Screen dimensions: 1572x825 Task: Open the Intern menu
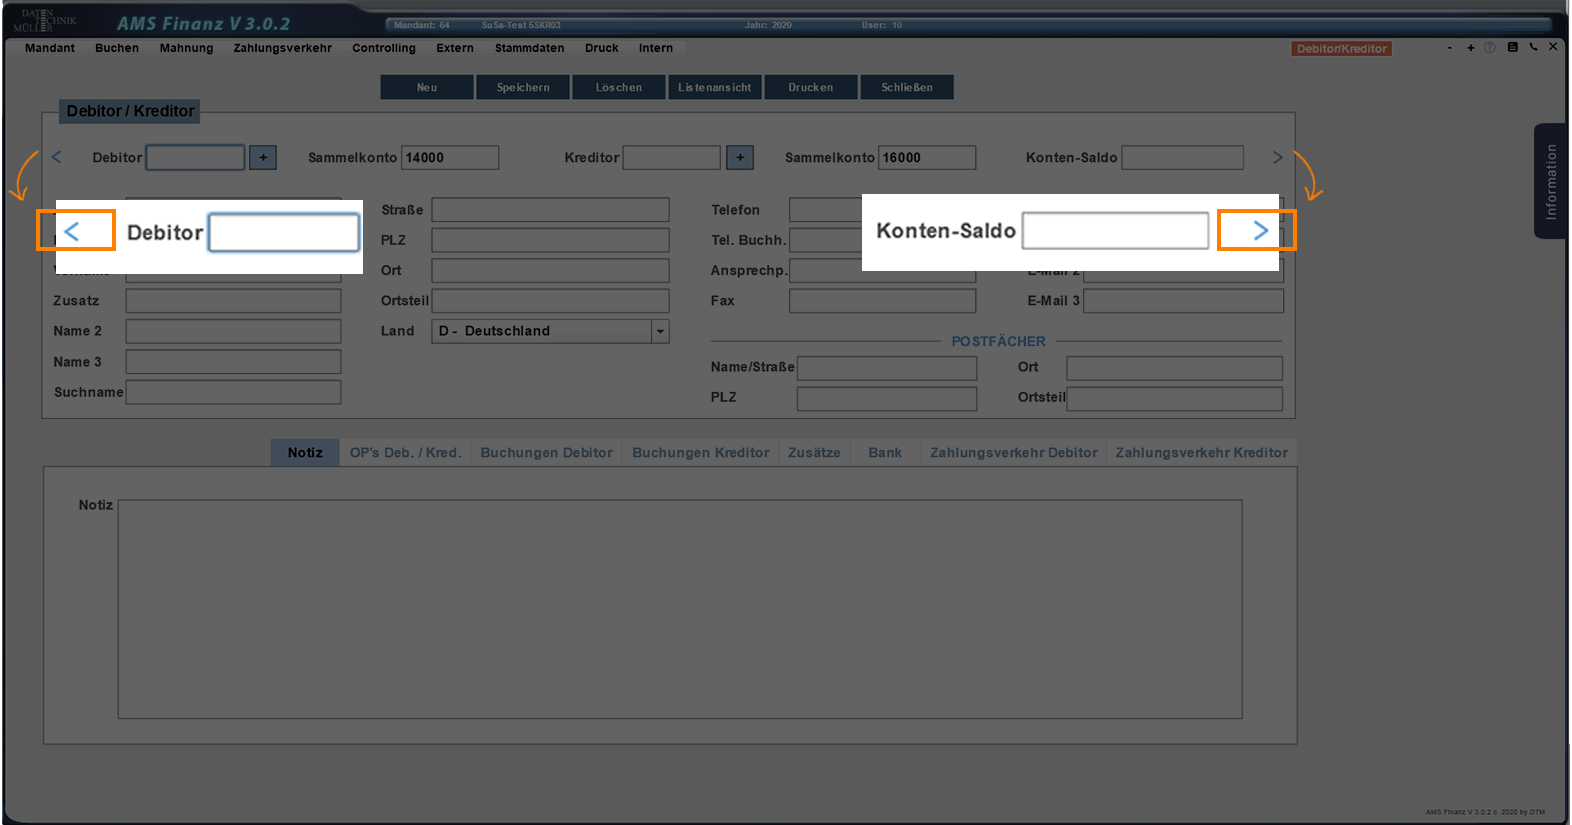coord(656,48)
